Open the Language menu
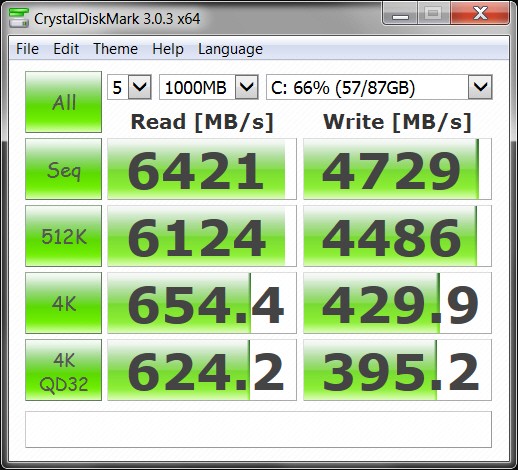518x470 pixels. click(230, 49)
